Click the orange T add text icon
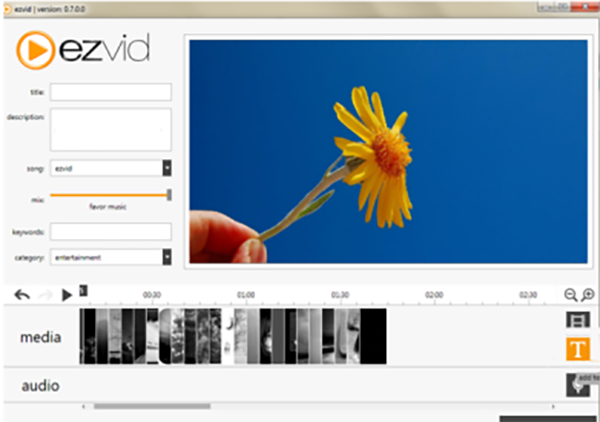The image size is (600, 422). (x=578, y=349)
